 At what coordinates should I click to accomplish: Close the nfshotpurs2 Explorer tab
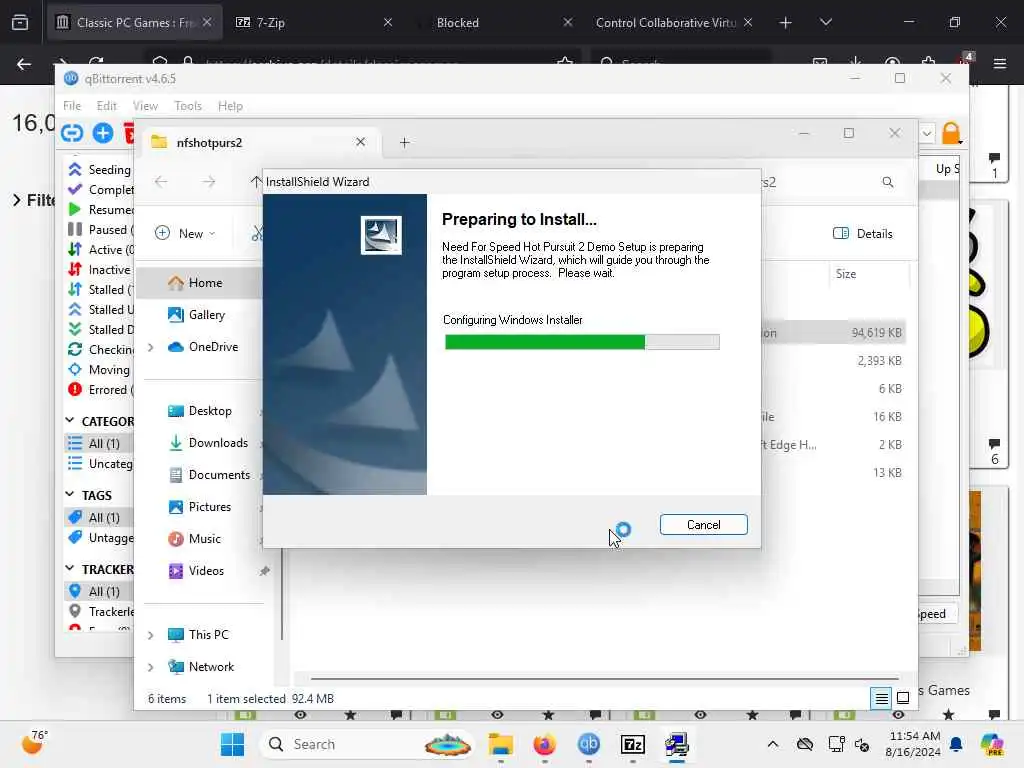click(360, 142)
